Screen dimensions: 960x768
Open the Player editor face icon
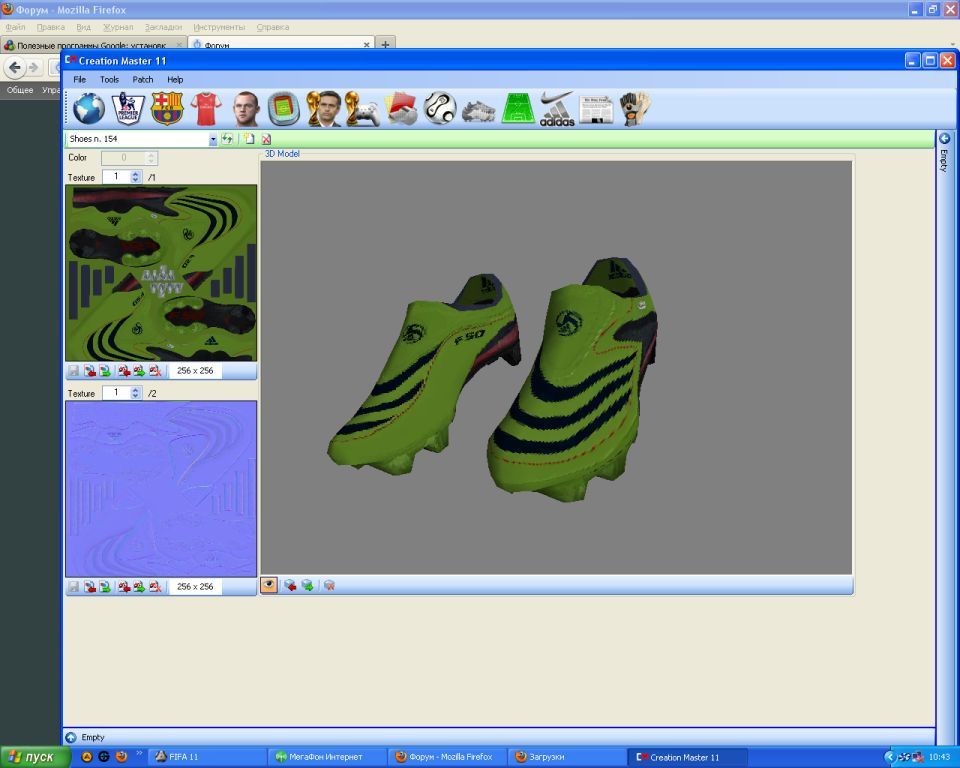pos(246,109)
